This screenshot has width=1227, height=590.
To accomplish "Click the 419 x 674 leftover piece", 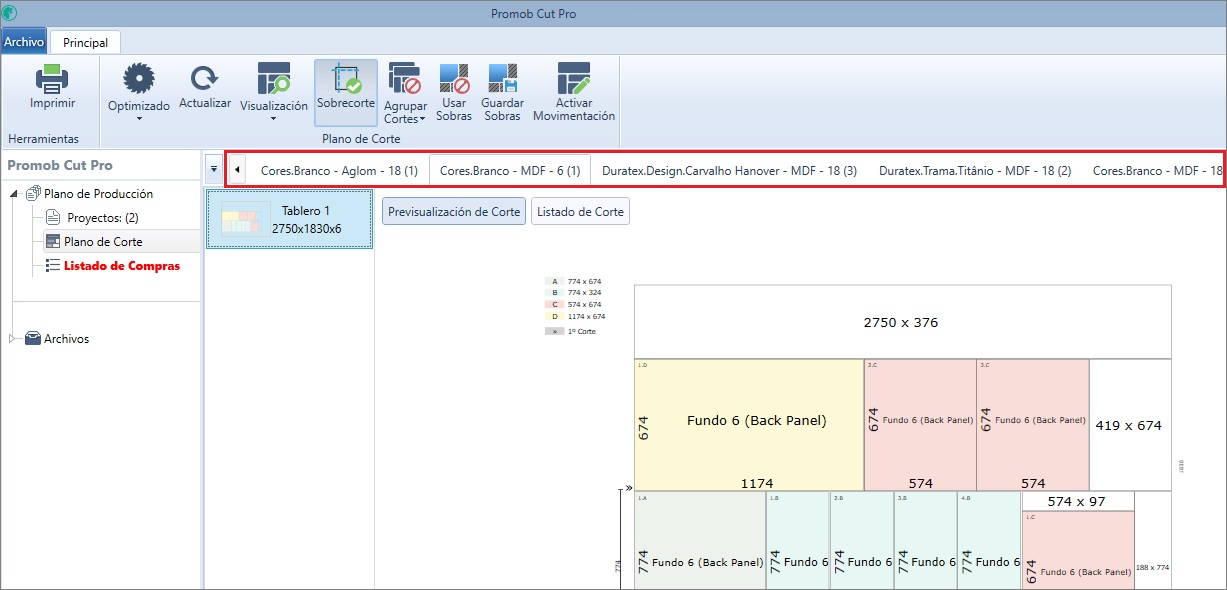I will click(1129, 424).
